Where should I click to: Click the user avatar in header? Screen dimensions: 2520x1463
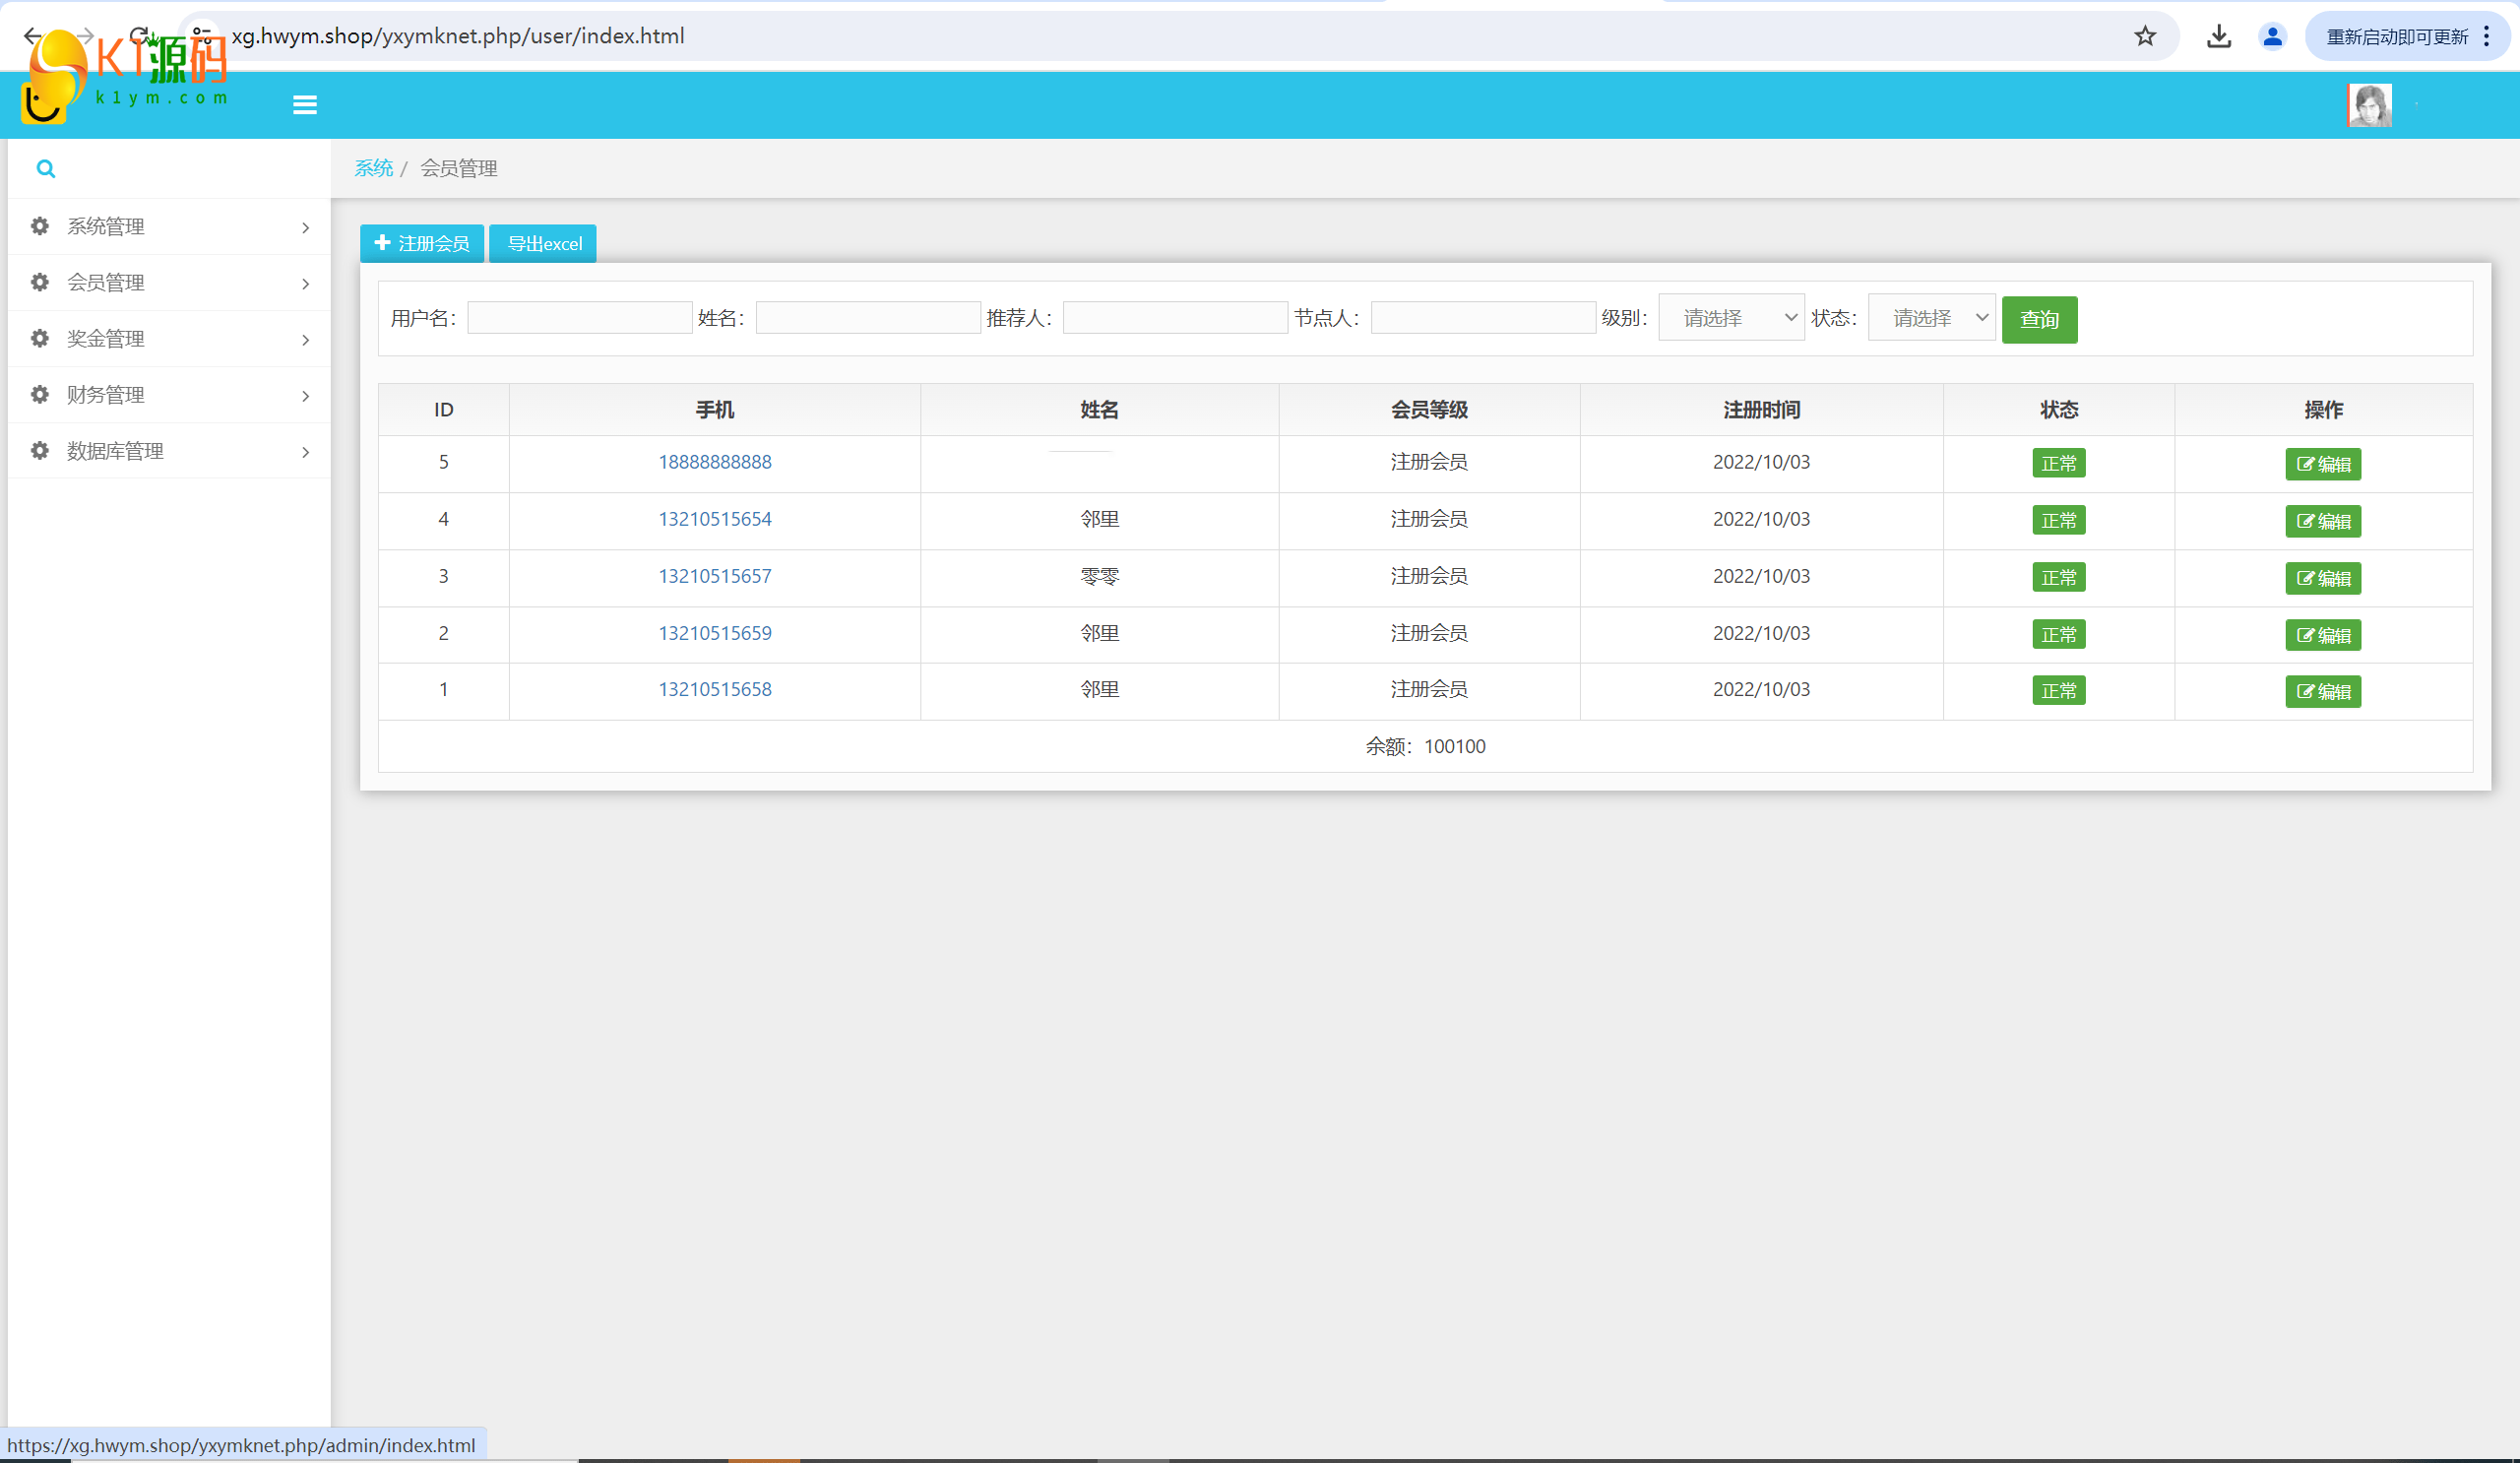tap(2369, 105)
